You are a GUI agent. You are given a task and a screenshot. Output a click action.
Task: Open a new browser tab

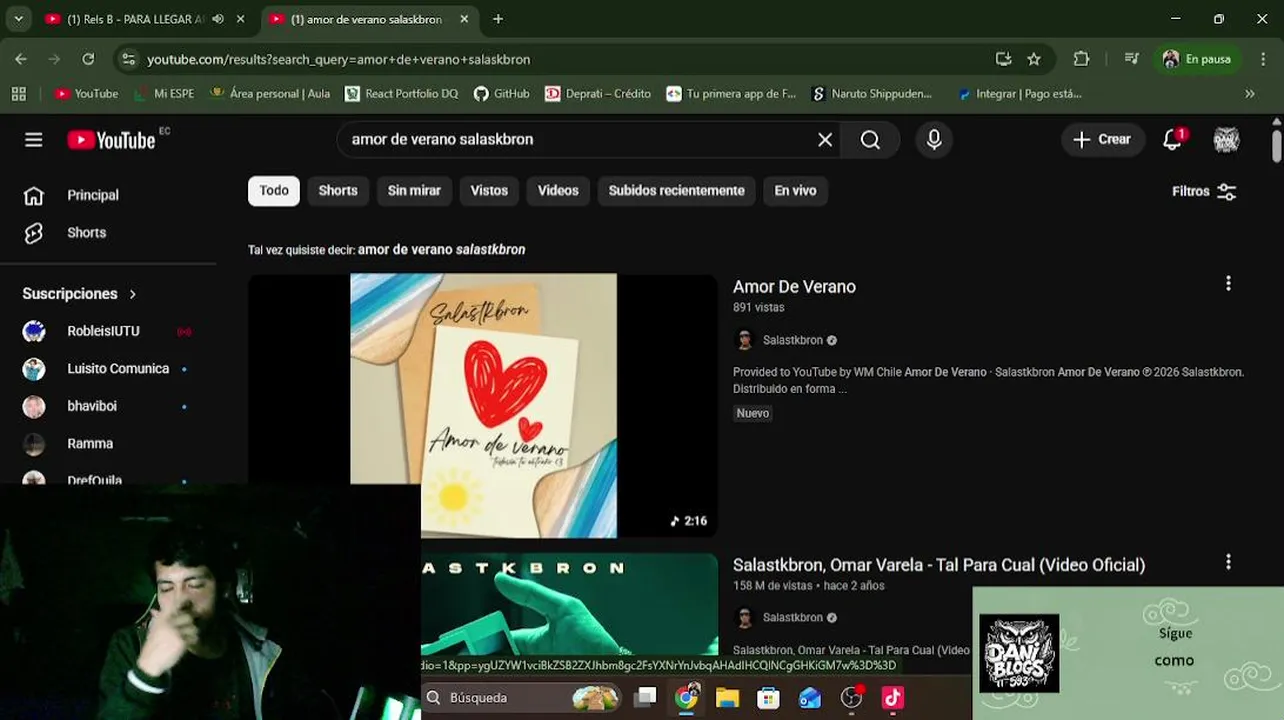(x=498, y=19)
